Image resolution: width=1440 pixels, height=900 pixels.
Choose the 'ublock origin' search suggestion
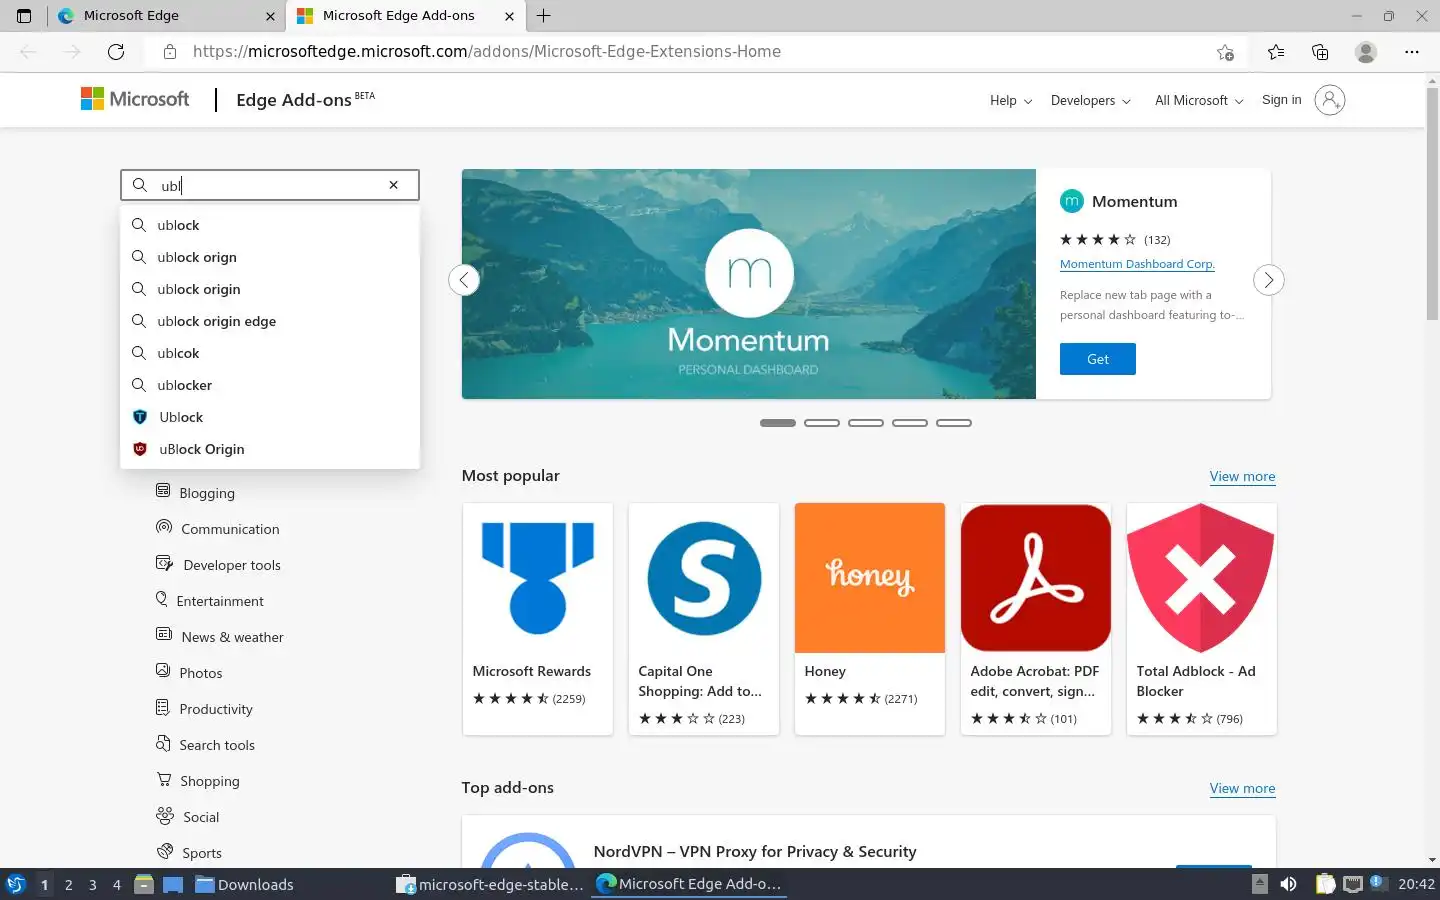tap(270, 289)
